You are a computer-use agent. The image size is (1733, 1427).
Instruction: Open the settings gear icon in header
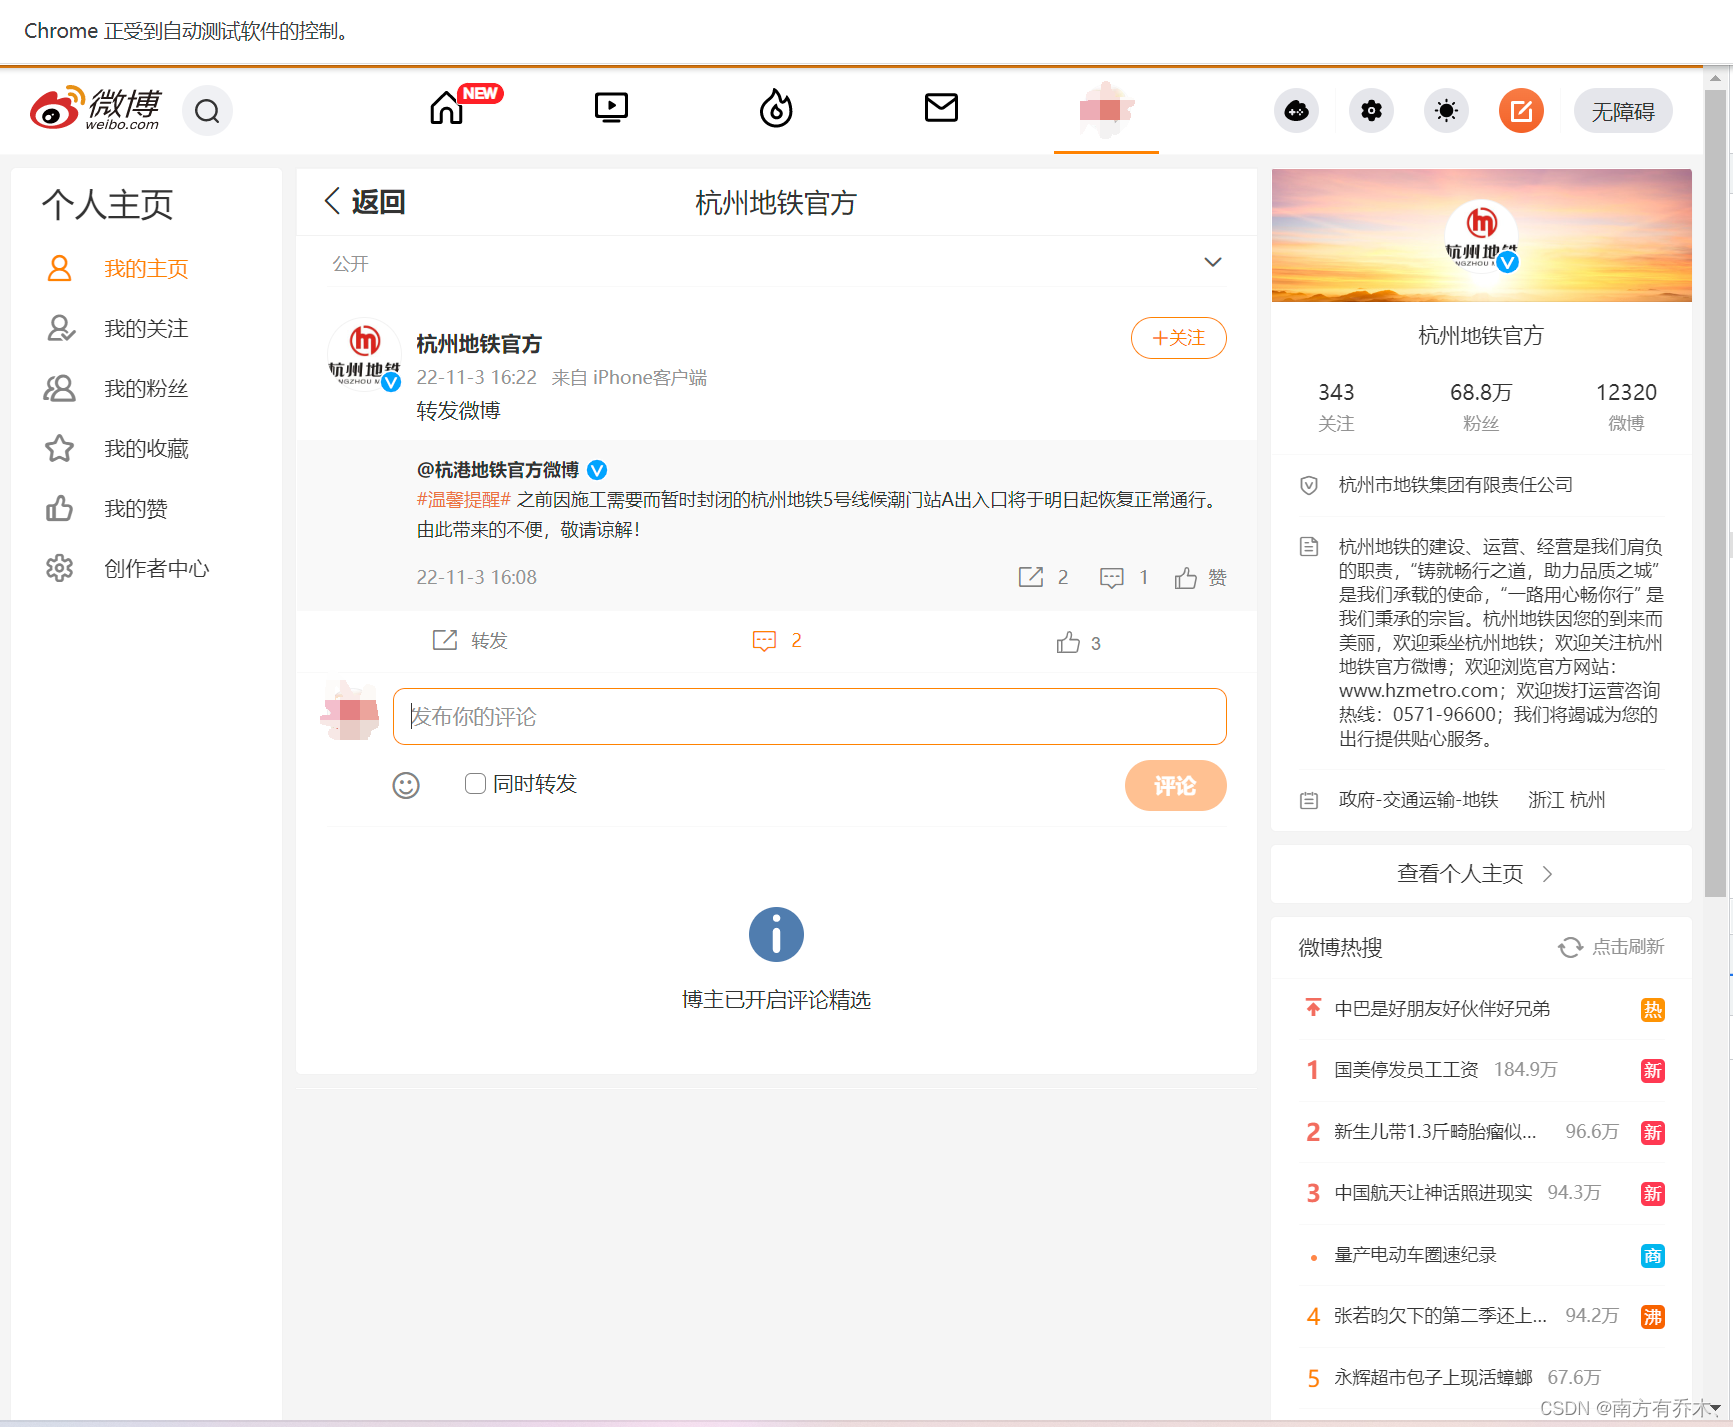click(x=1372, y=111)
